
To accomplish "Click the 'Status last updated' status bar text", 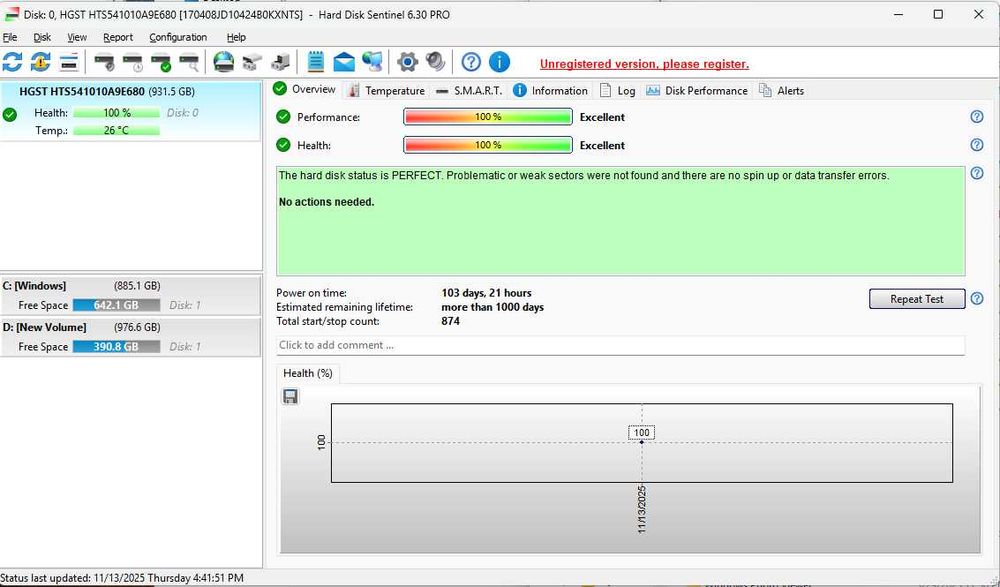I will click(x=122, y=578).
